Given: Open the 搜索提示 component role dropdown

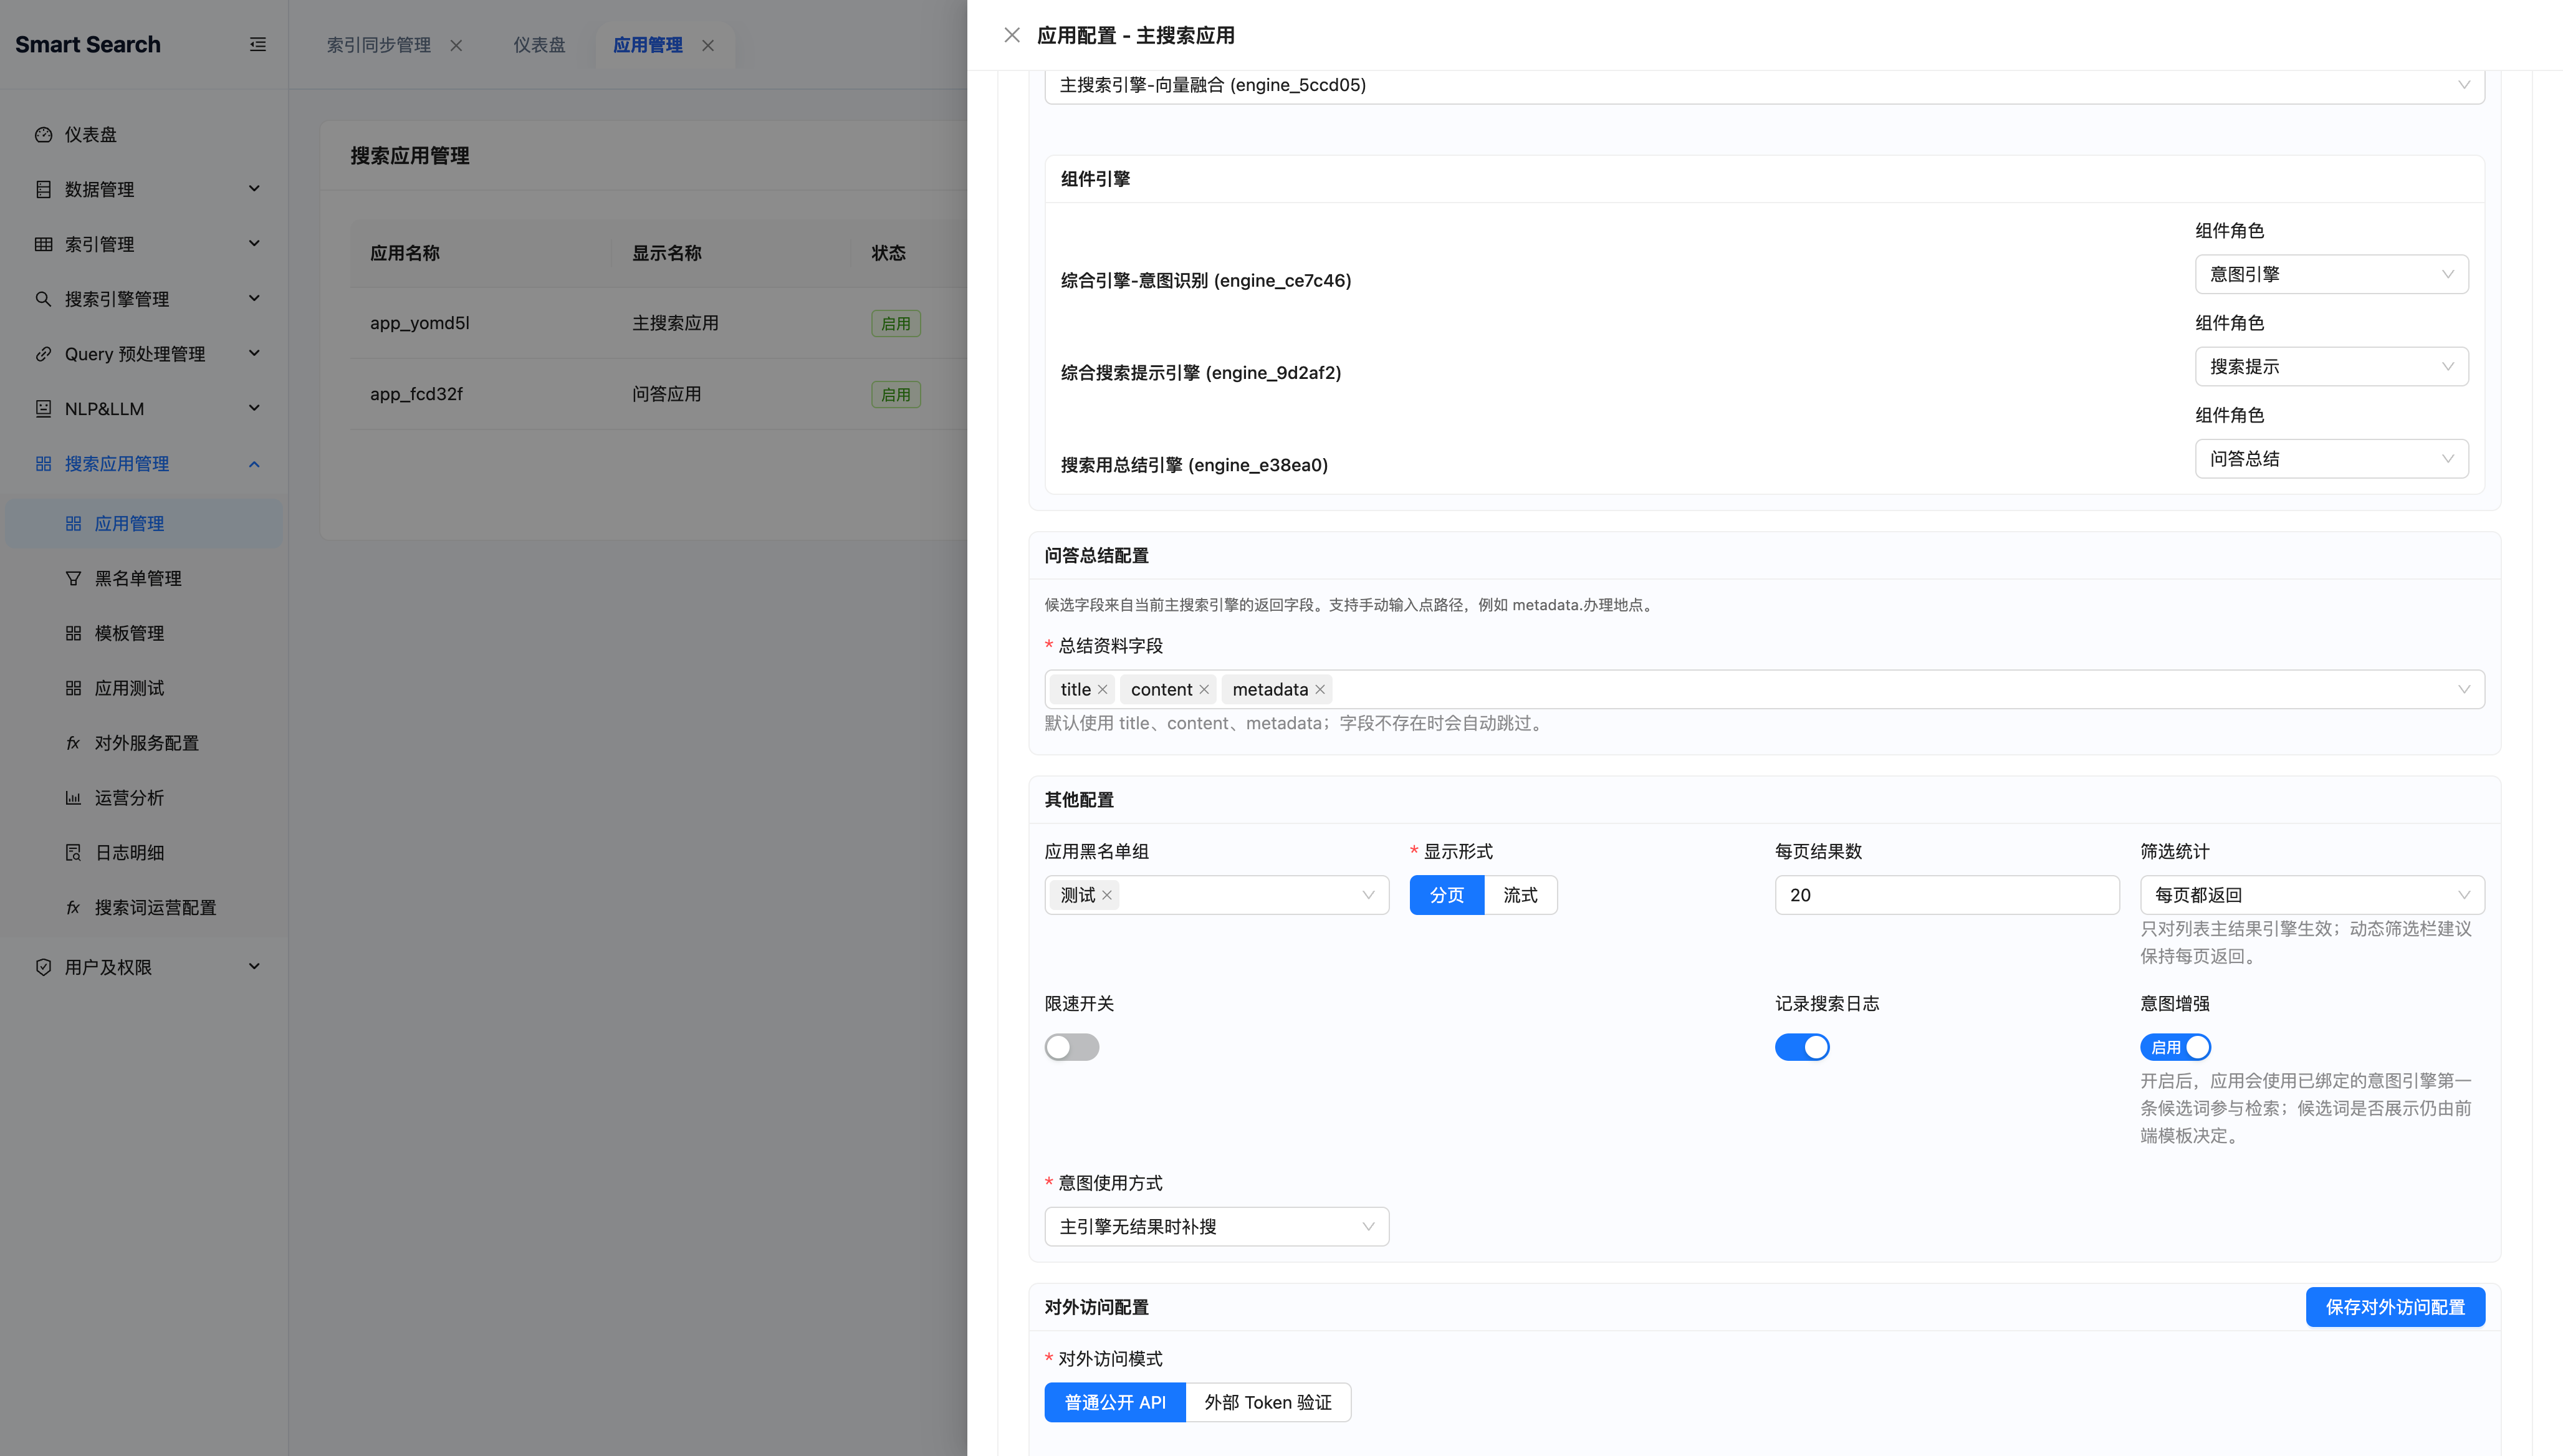Looking at the screenshot, I should click(2331, 367).
